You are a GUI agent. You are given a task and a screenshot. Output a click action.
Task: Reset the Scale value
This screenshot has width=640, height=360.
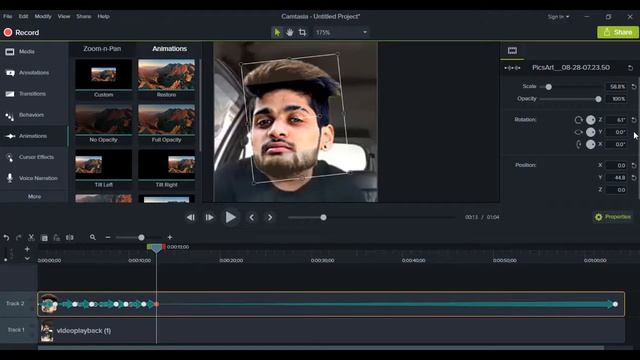634,87
